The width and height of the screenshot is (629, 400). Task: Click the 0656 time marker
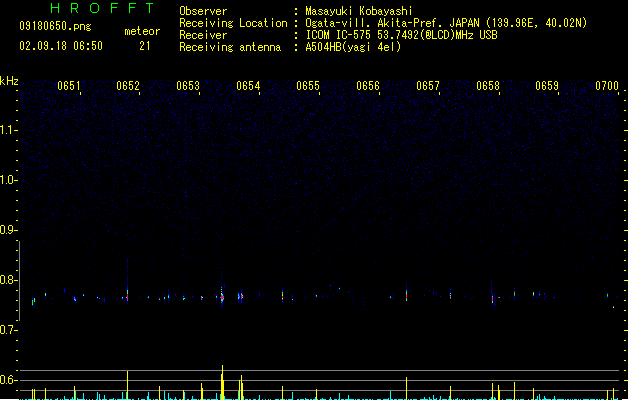click(x=368, y=86)
